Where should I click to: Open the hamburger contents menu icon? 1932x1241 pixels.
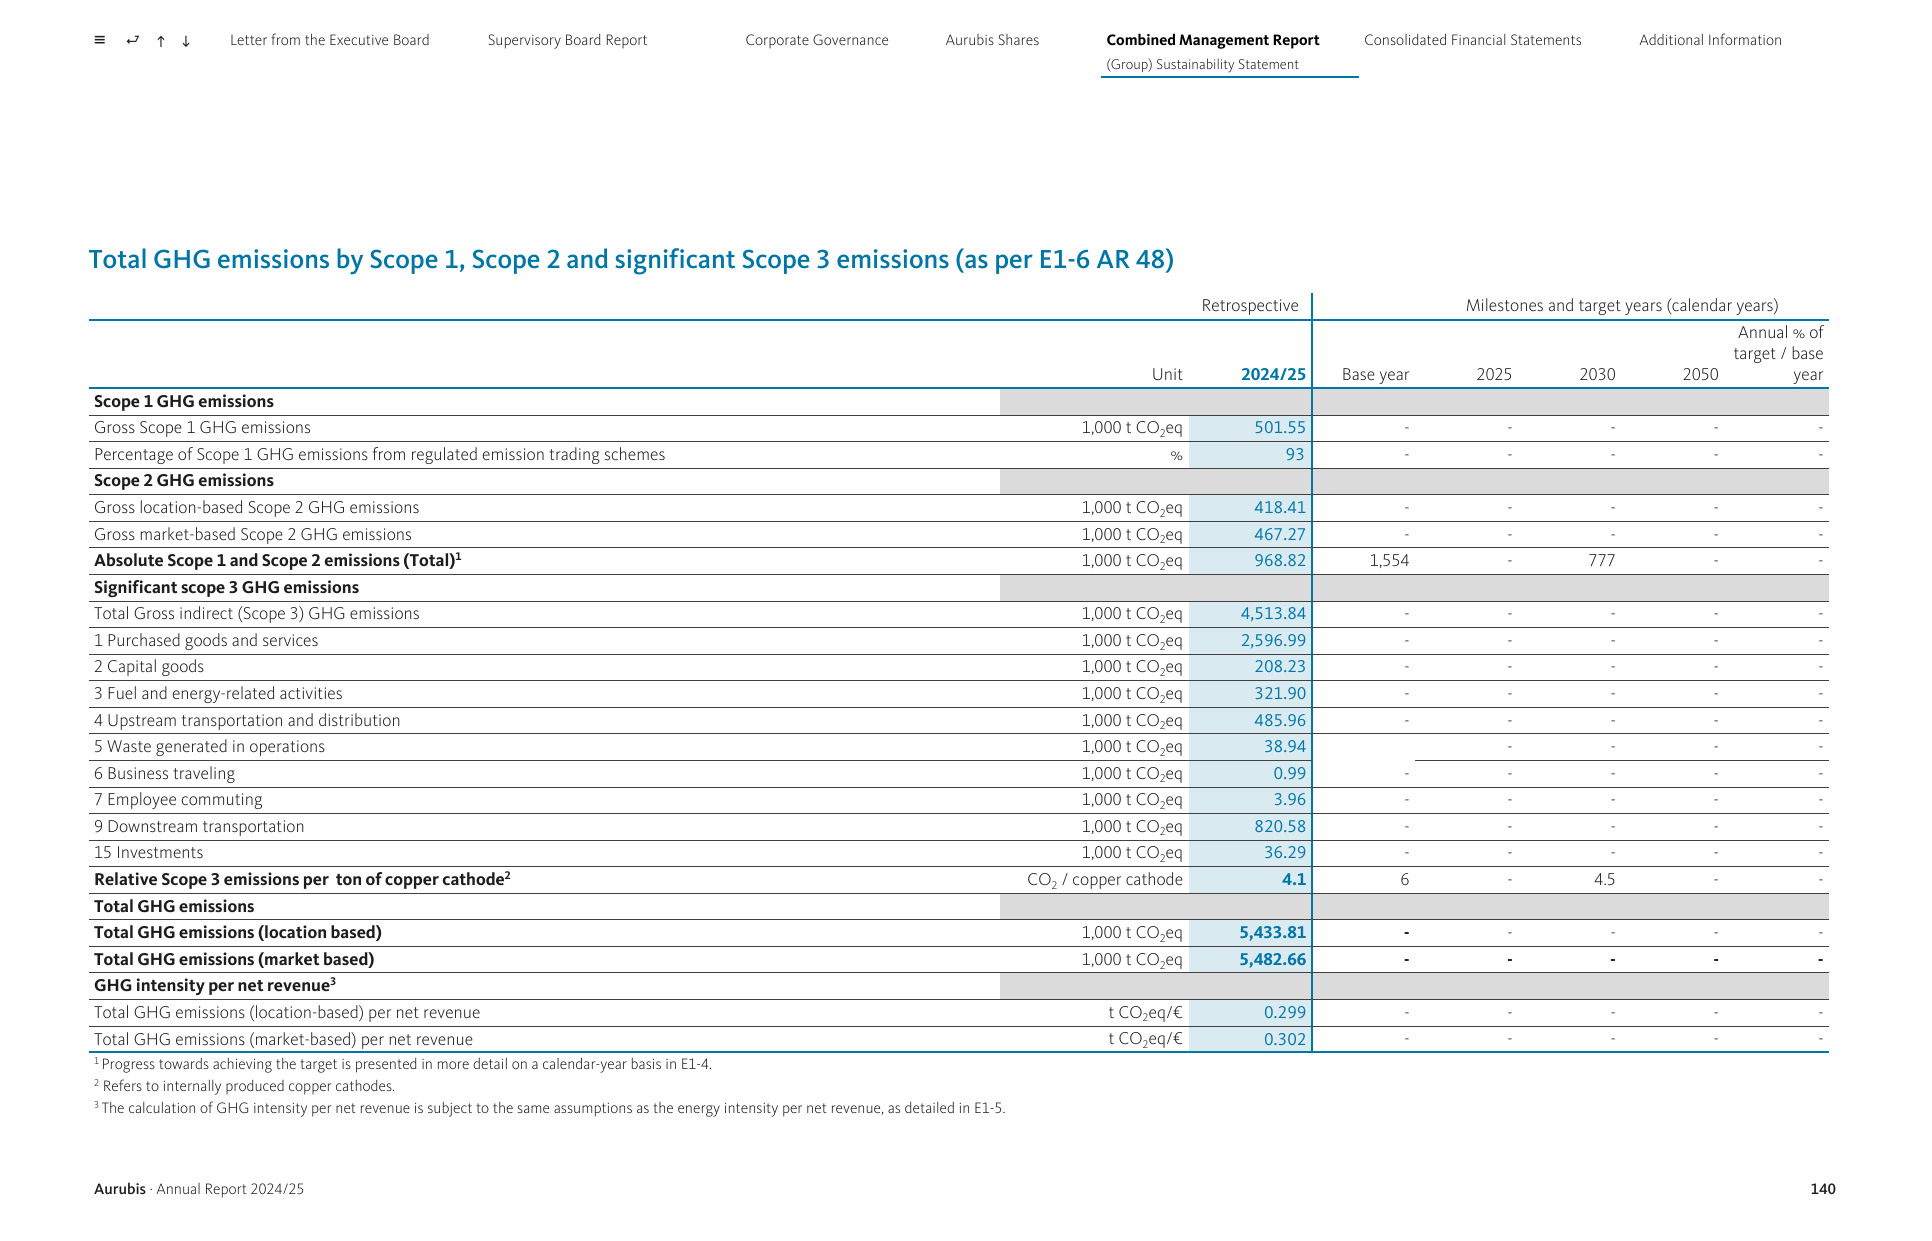click(100, 40)
